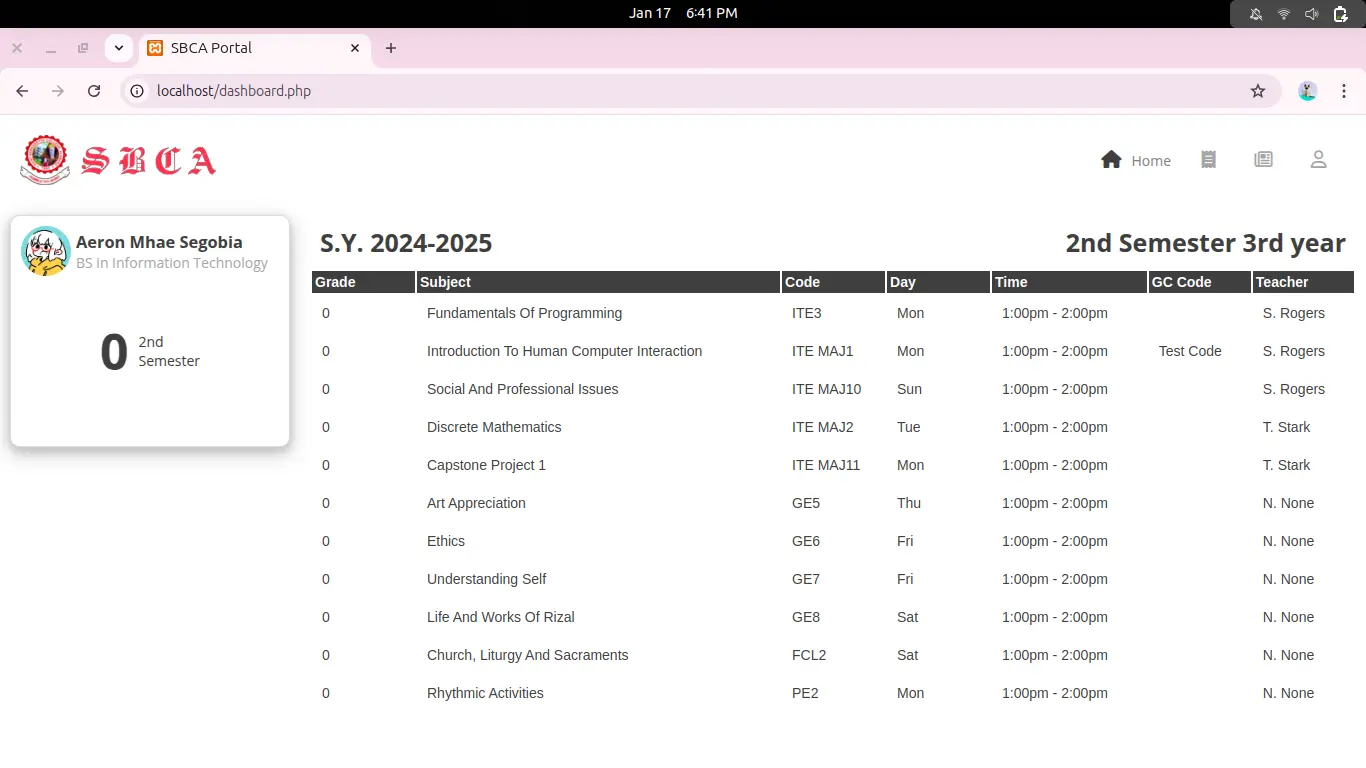This screenshot has width=1366, height=768.
Task: Open the user profile icon in navbar
Action: [1318, 160]
